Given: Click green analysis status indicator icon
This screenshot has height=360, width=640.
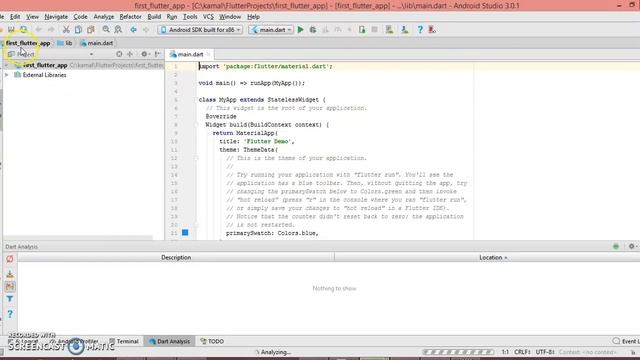Looking at the screenshot, I should (x=616, y=246).
